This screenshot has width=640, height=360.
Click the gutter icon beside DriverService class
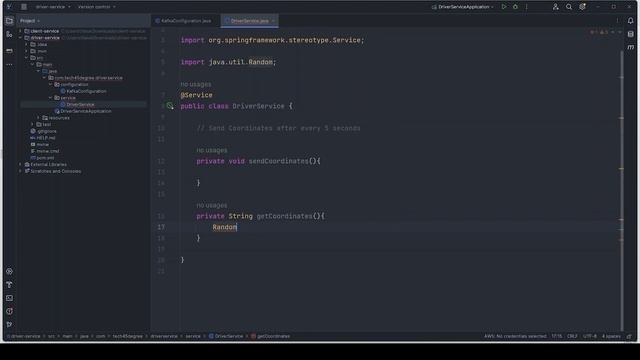(170, 106)
